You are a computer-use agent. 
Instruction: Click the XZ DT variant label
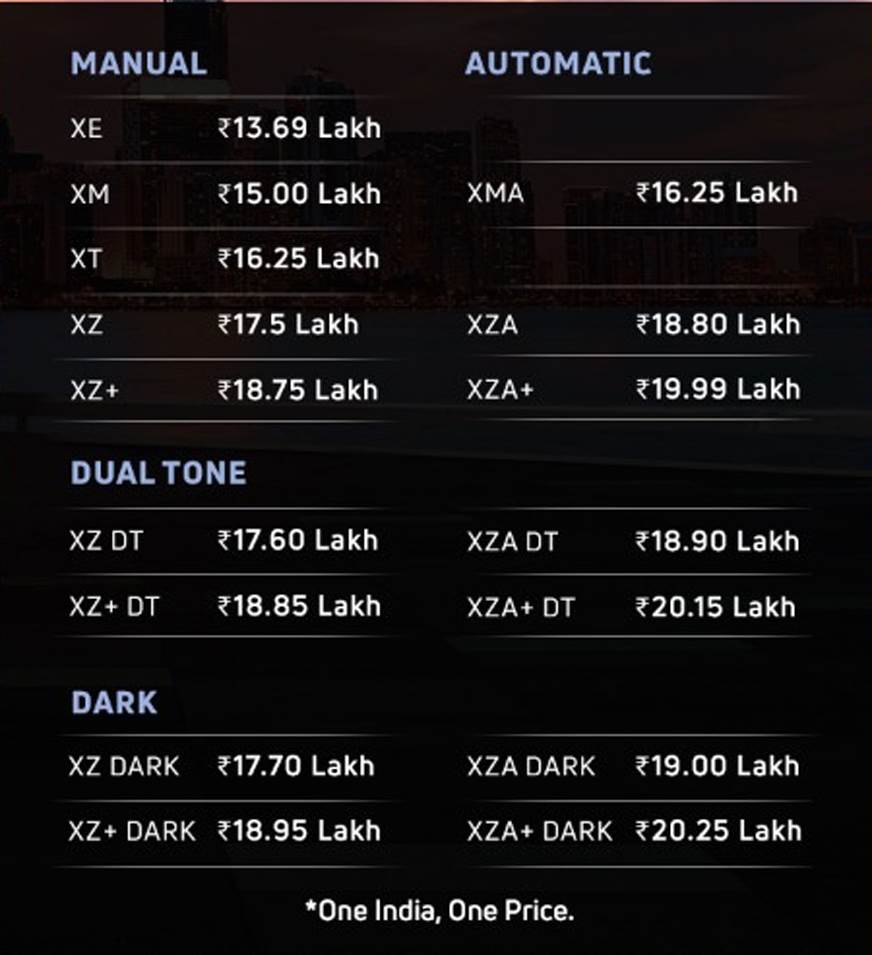point(106,541)
